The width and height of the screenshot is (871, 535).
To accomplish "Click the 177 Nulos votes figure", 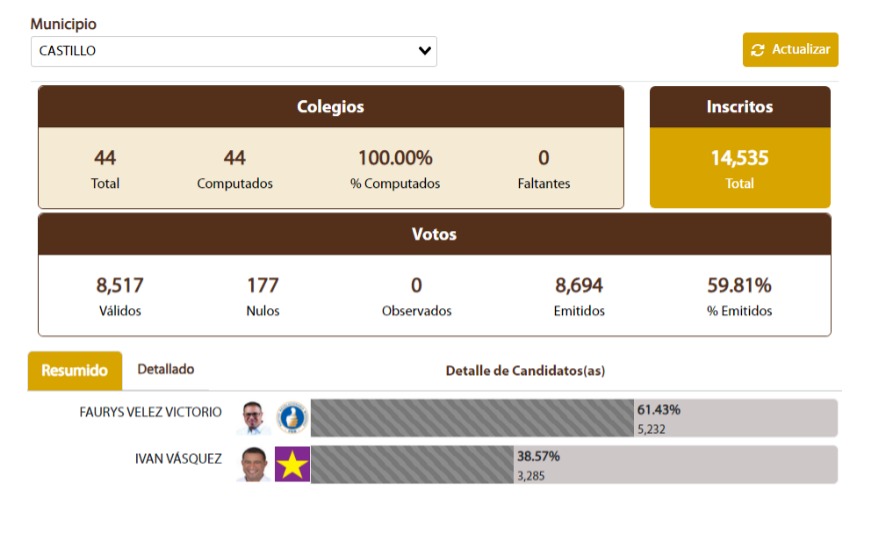I will pos(263,286).
